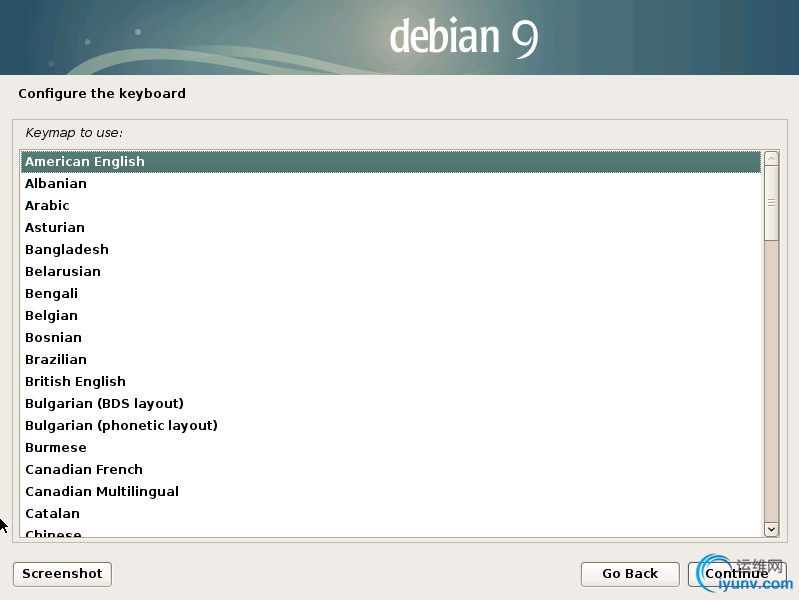The height and width of the screenshot is (600, 799).
Task: Select Bulgarian (phonetic layout)
Action: click(x=391, y=426)
